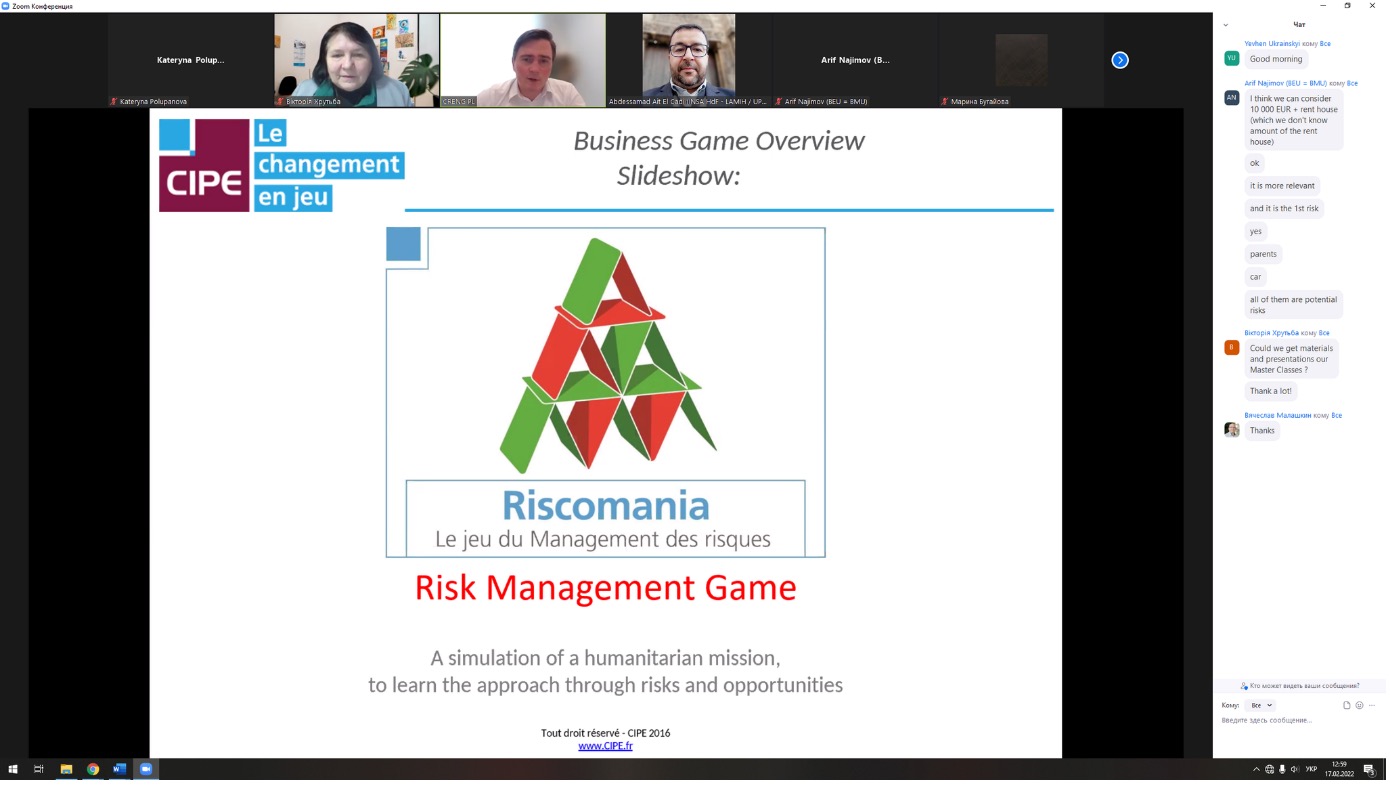Click the 'Good morning' chat message
The width and height of the screenshot is (1390, 785).
[1276, 59]
